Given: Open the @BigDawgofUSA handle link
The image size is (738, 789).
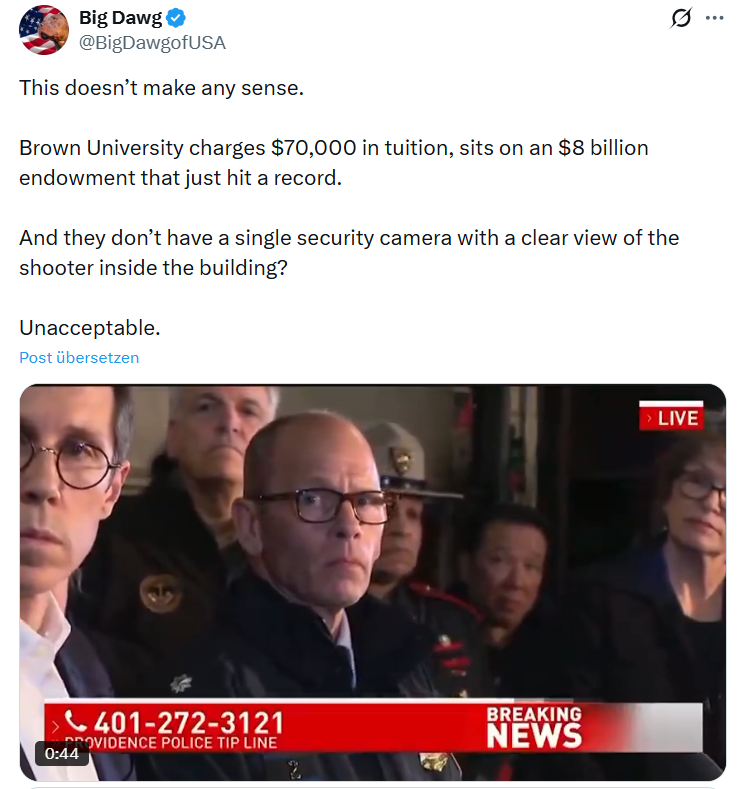Looking at the screenshot, I should pos(152,43).
